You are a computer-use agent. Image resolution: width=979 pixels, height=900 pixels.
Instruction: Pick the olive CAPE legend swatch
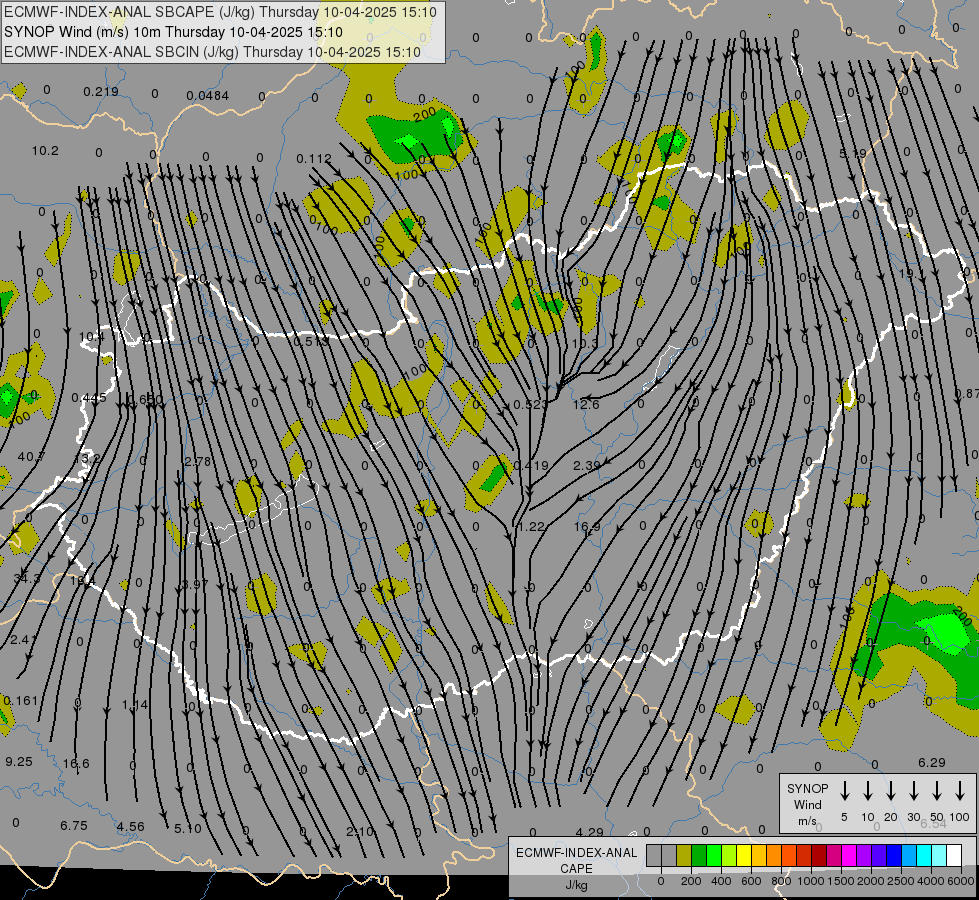pyautogui.click(x=684, y=856)
